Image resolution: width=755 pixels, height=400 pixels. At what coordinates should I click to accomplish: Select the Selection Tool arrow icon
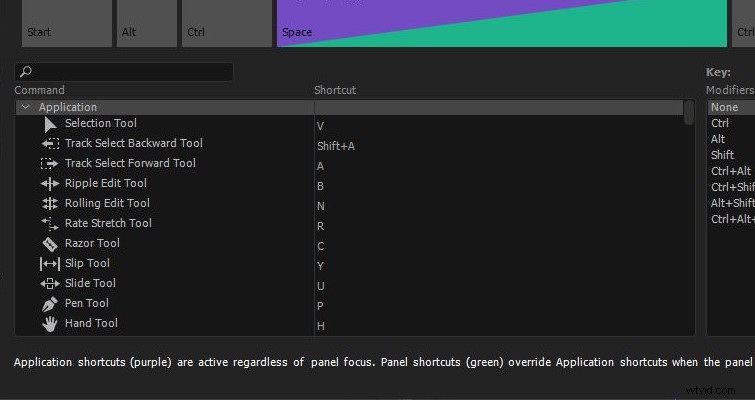[x=50, y=124]
